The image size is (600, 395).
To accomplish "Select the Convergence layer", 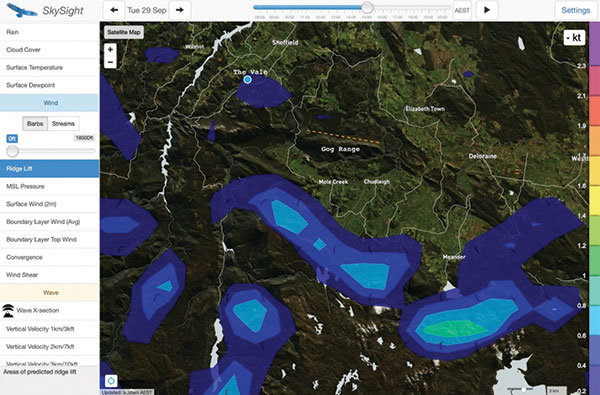I will pos(49,257).
